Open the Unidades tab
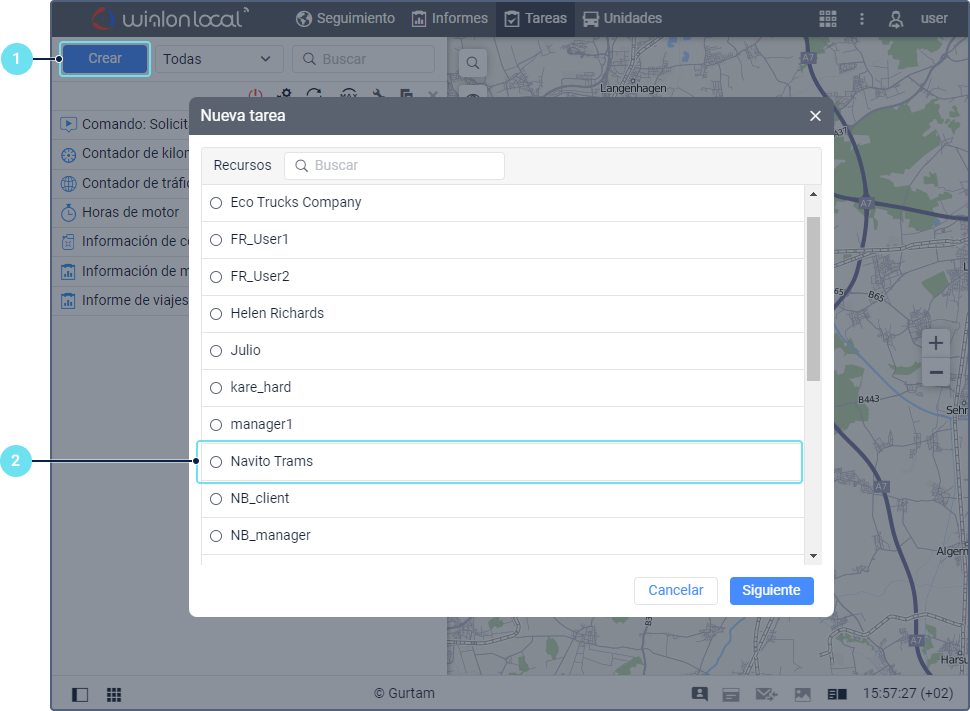970x711 pixels. 622,19
